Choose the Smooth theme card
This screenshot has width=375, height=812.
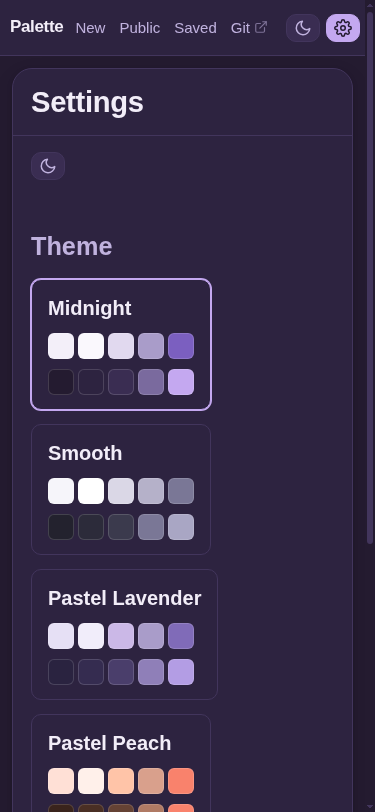click(x=121, y=489)
